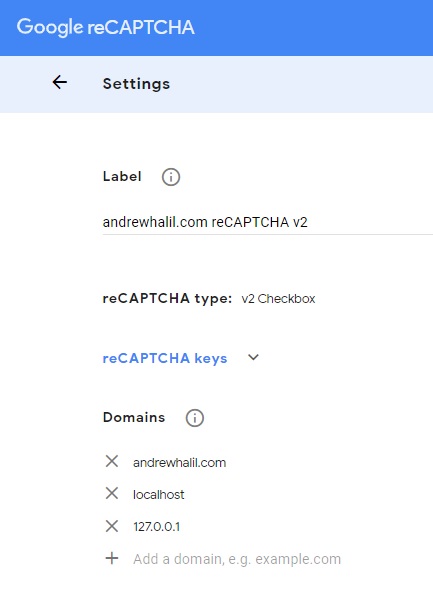This screenshot has width=433, height=593.
Task: Click the localhost domain entry text
Action: click(x=158, y=495)
